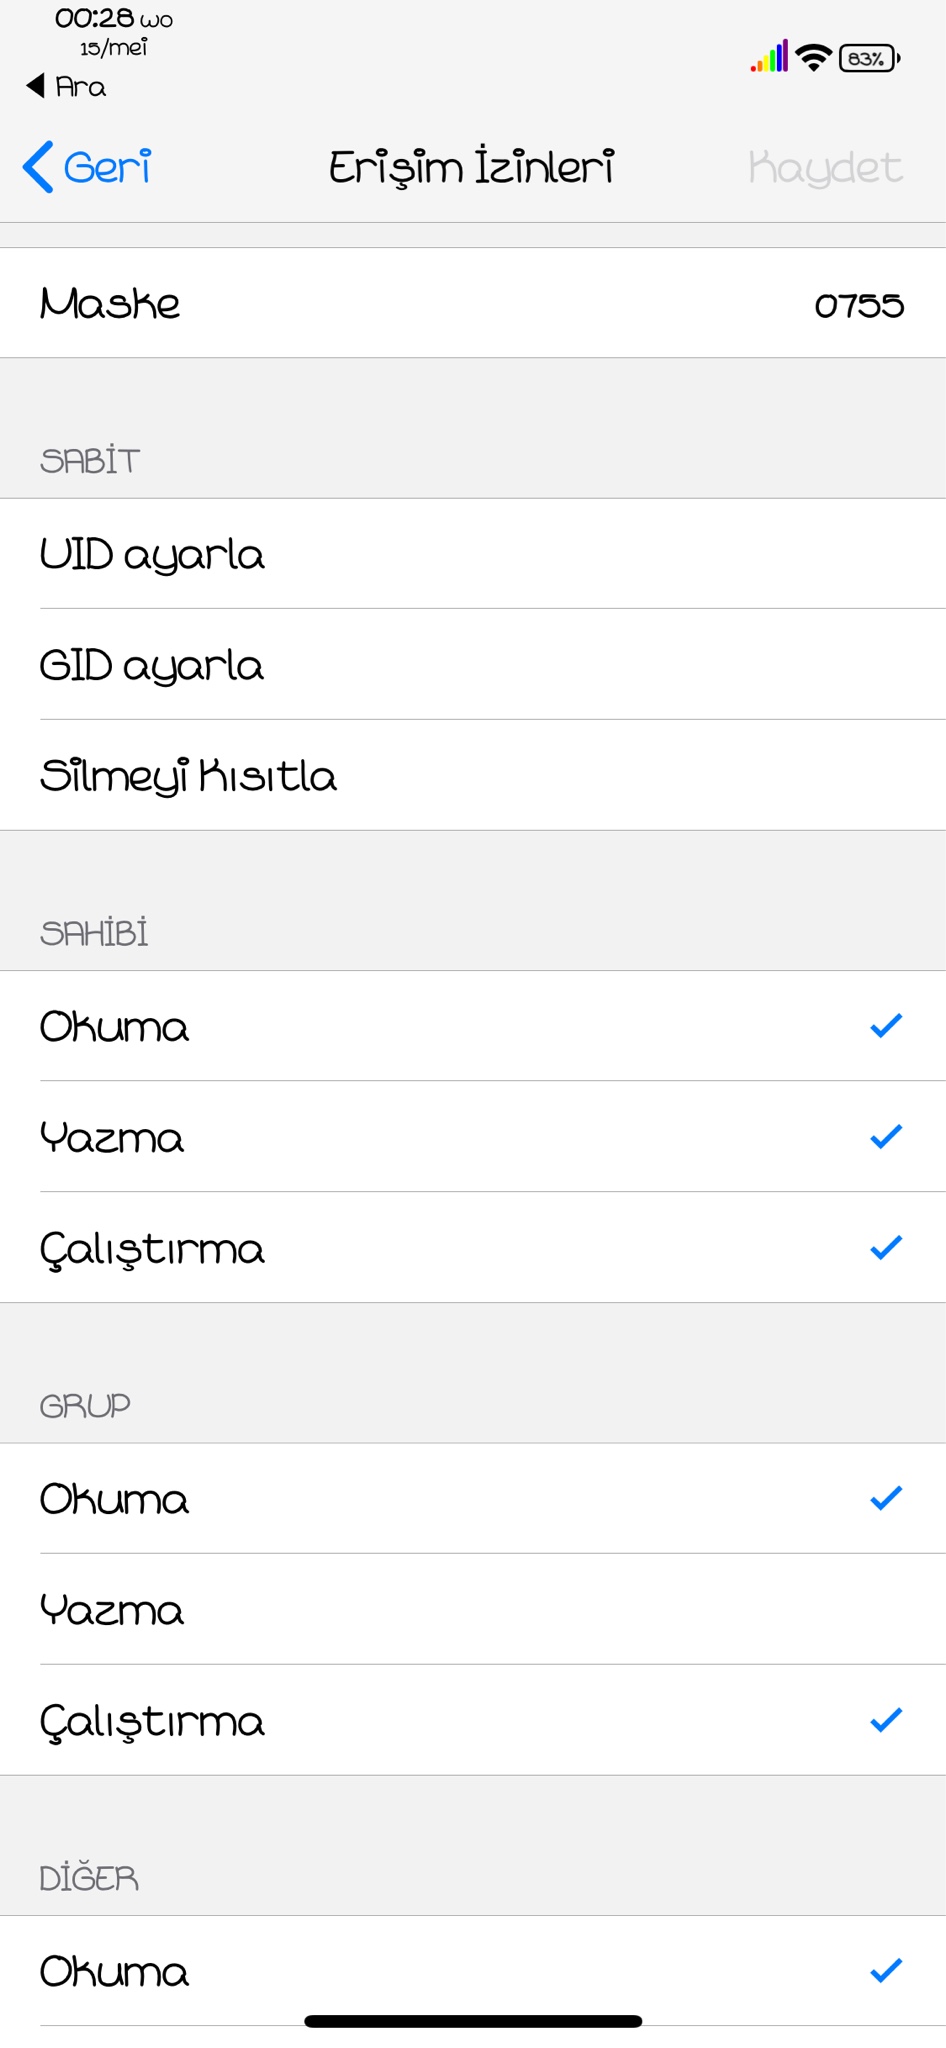Tap the battery indicator icon
This screenshot has width=946, height=2048.
[x=869, y=59]
